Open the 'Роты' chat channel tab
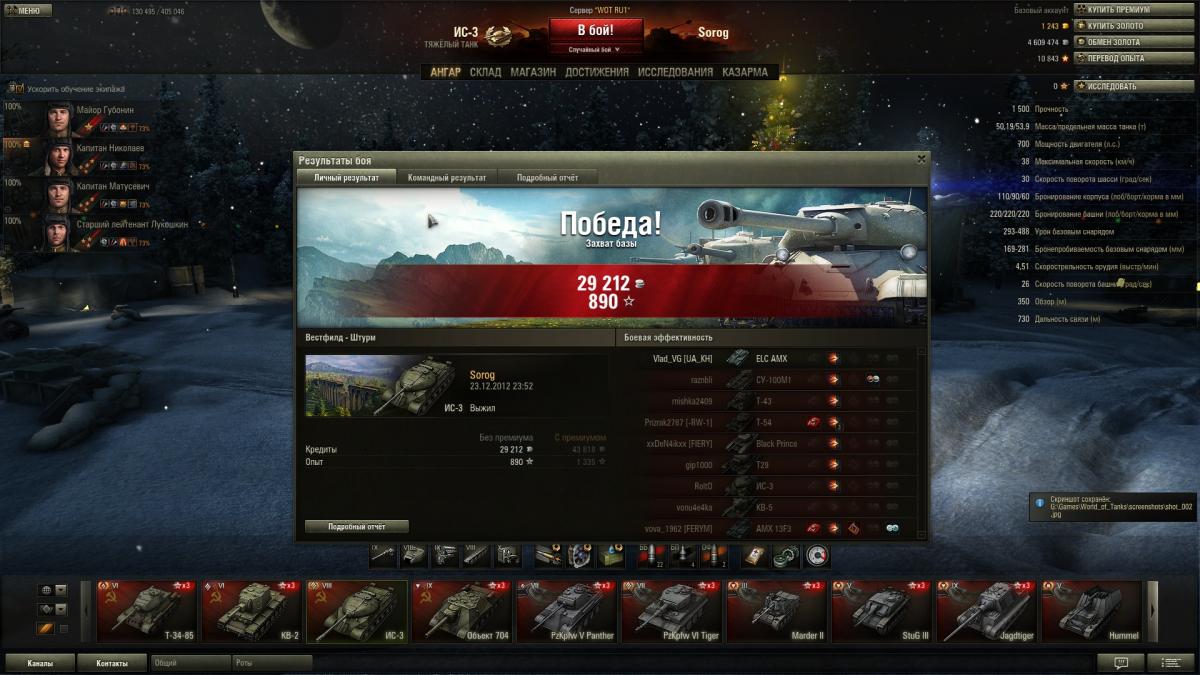The width and height of the screenshot is (1200, 675). pyautogui.click(x=272, y=663)
